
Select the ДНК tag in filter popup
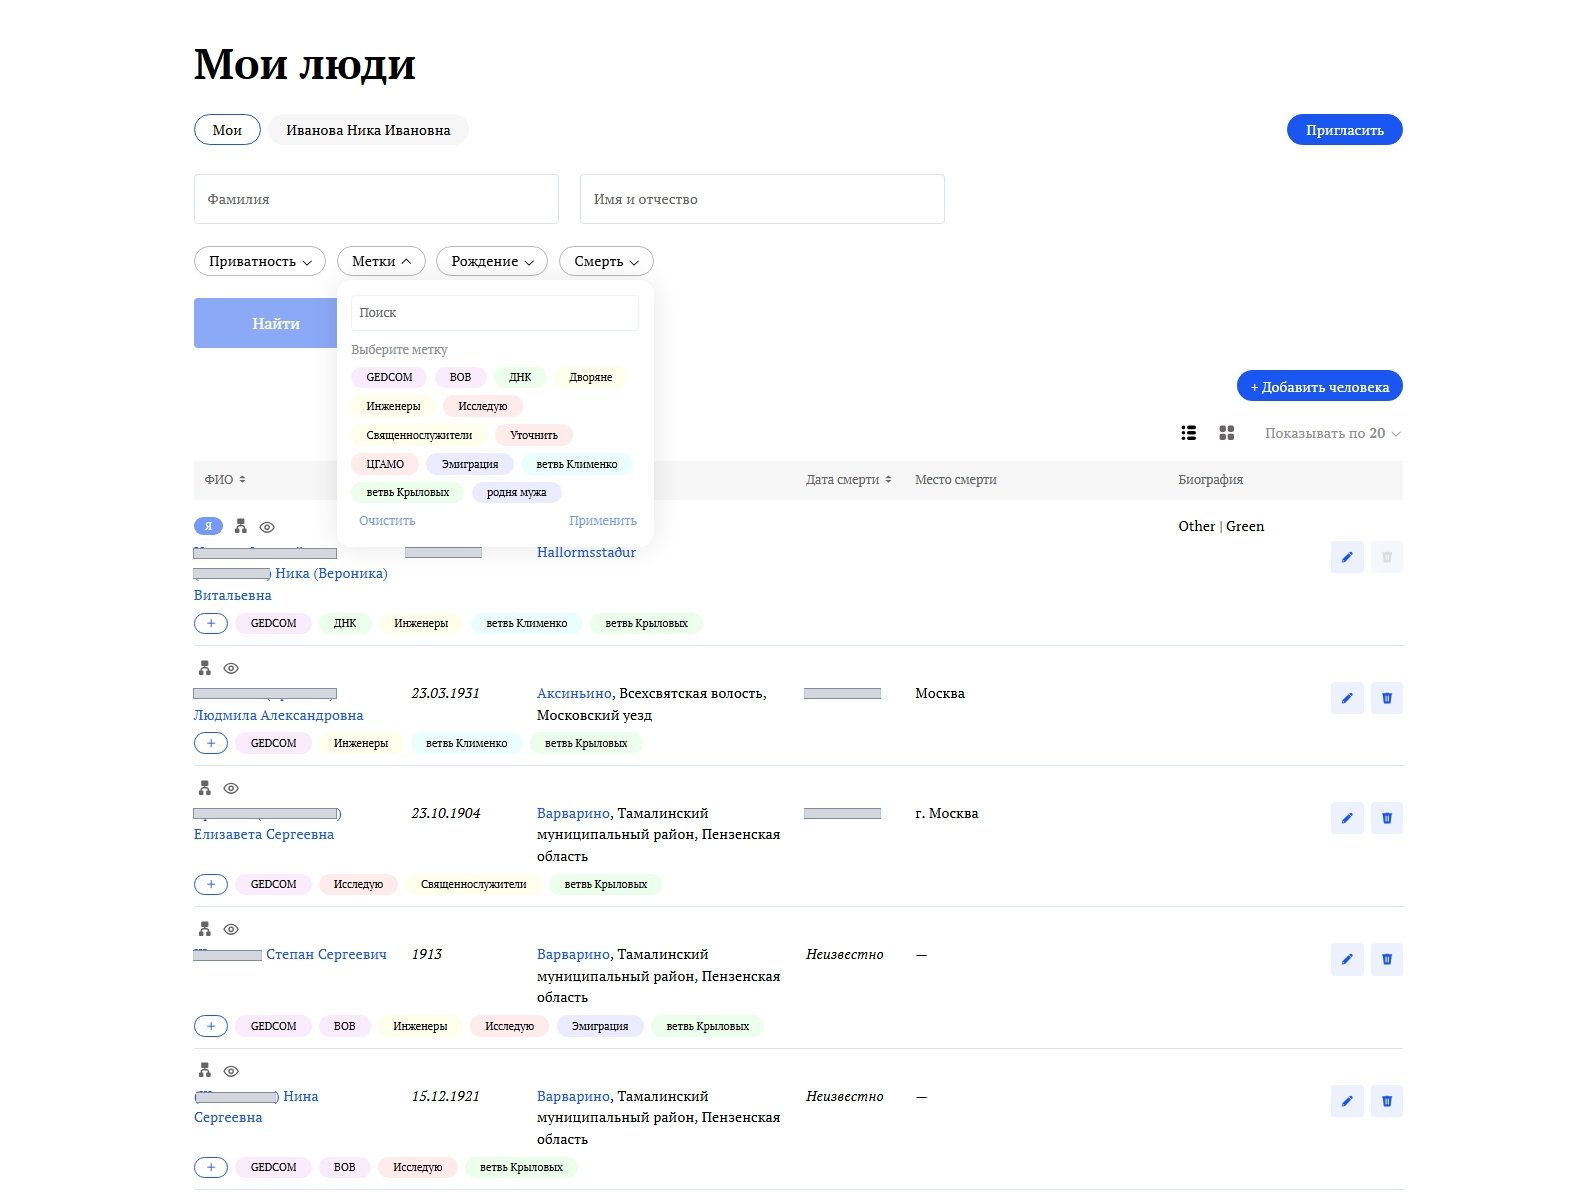pyautogui.click(x=520, y=377)
